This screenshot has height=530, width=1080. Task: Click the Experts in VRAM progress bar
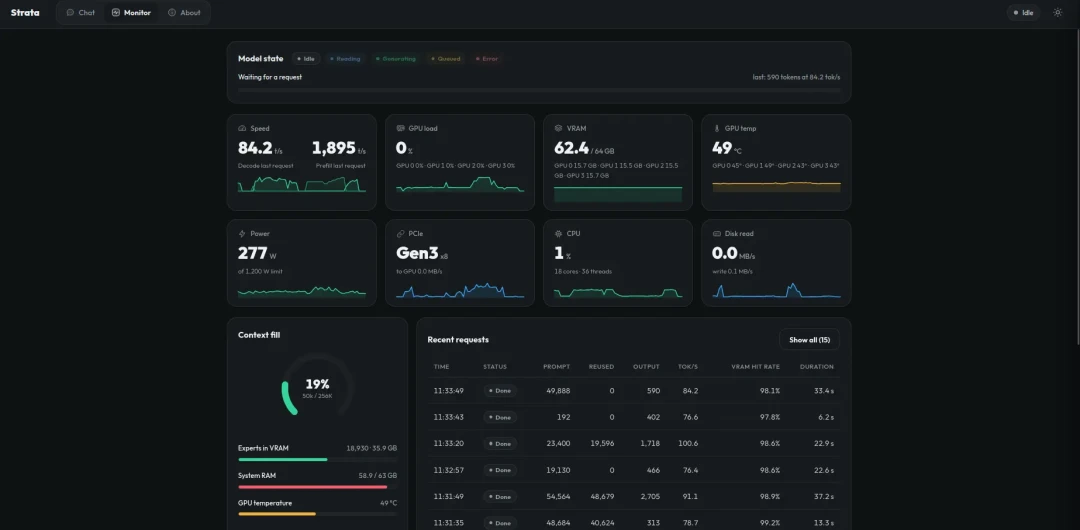pos(318,459)
